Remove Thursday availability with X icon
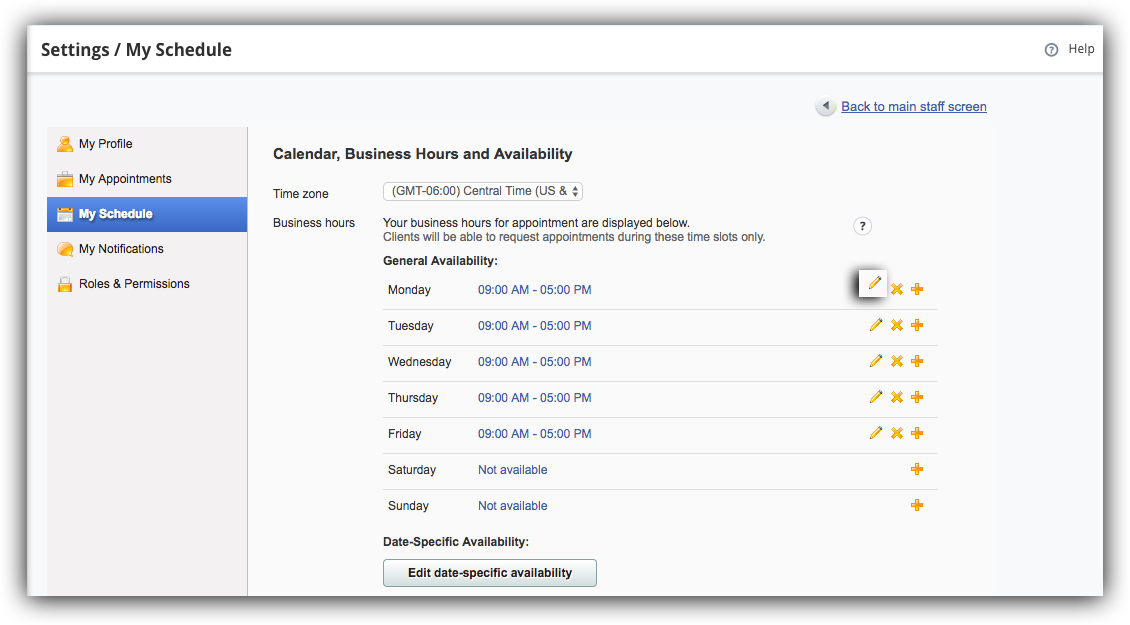 point(897,397)
